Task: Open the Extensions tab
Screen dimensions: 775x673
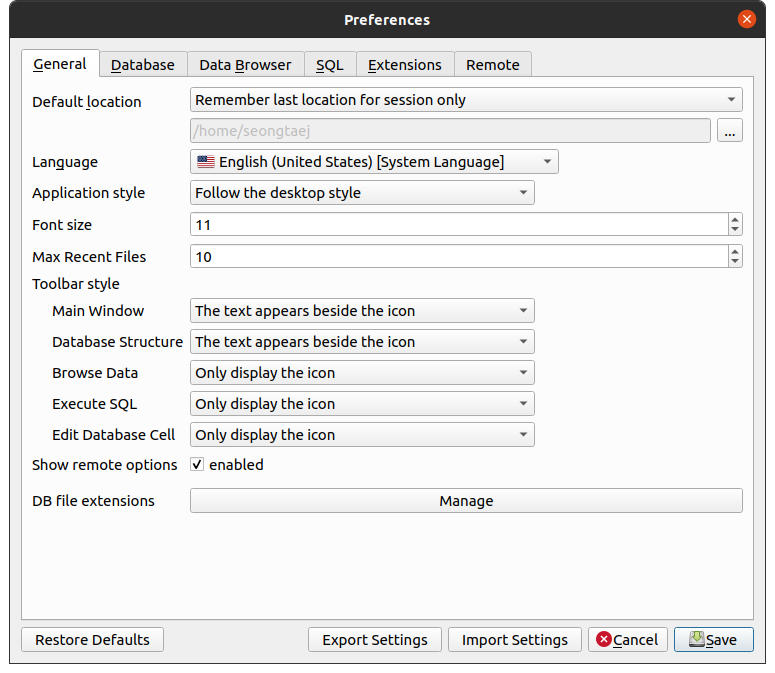Action: [x=405, y=65]
